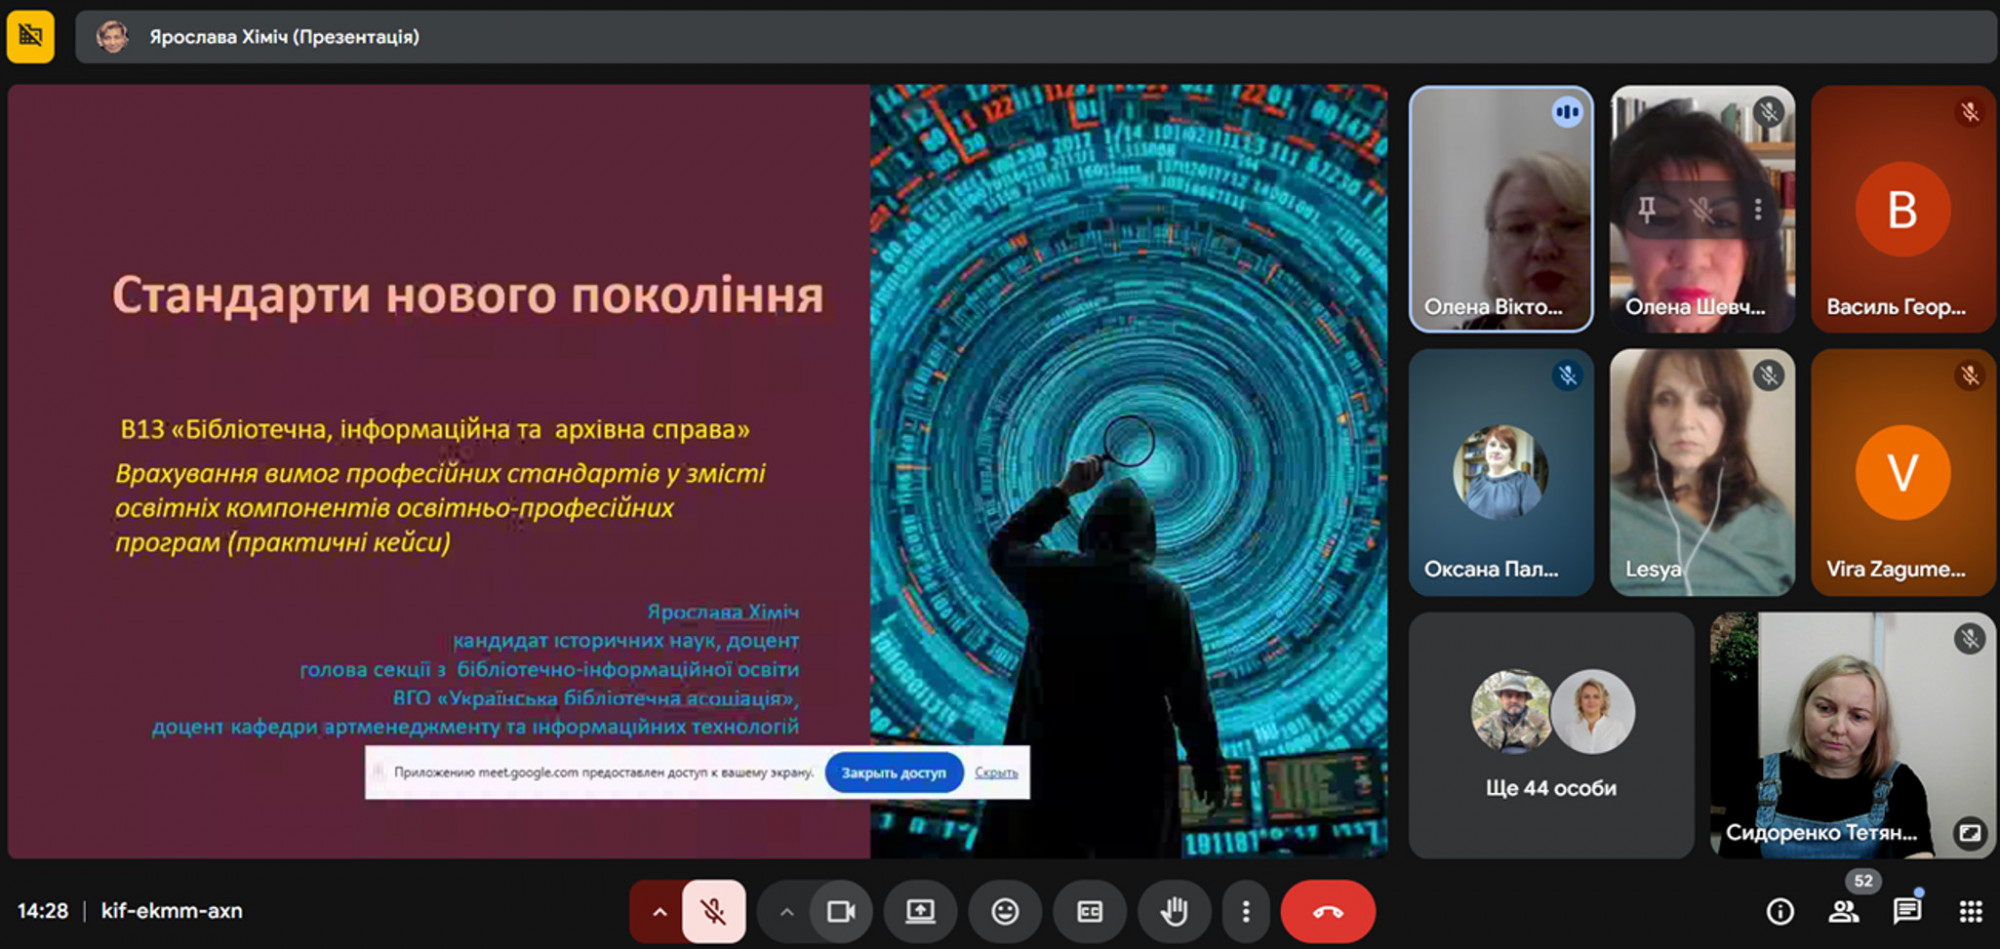Pin Олена Шевч's video tile
This screenshot has width=2000, height=949.
click(x=1647, y=210)
